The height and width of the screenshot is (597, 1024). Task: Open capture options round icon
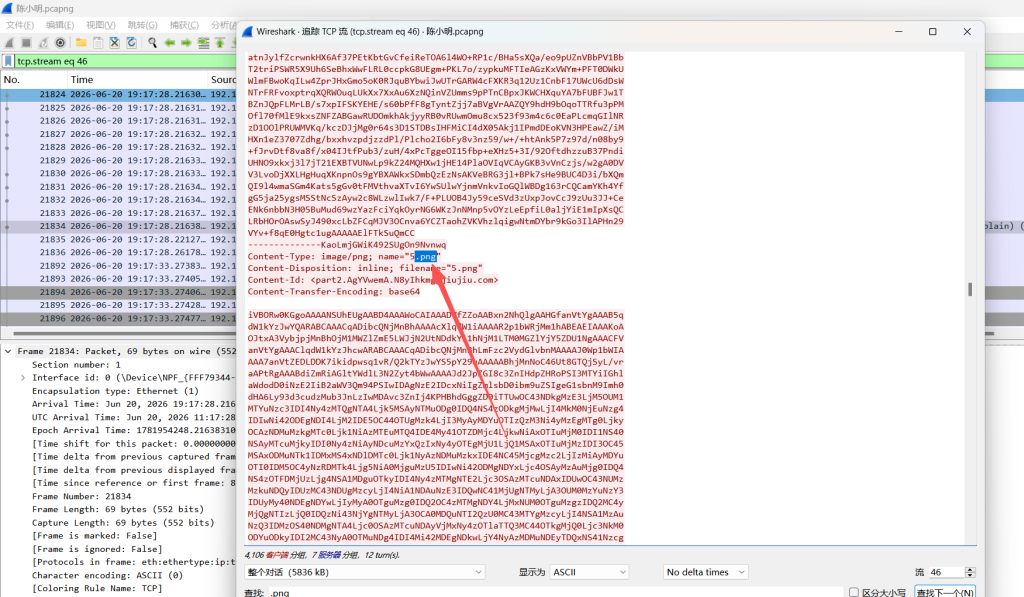pos(60,42)
